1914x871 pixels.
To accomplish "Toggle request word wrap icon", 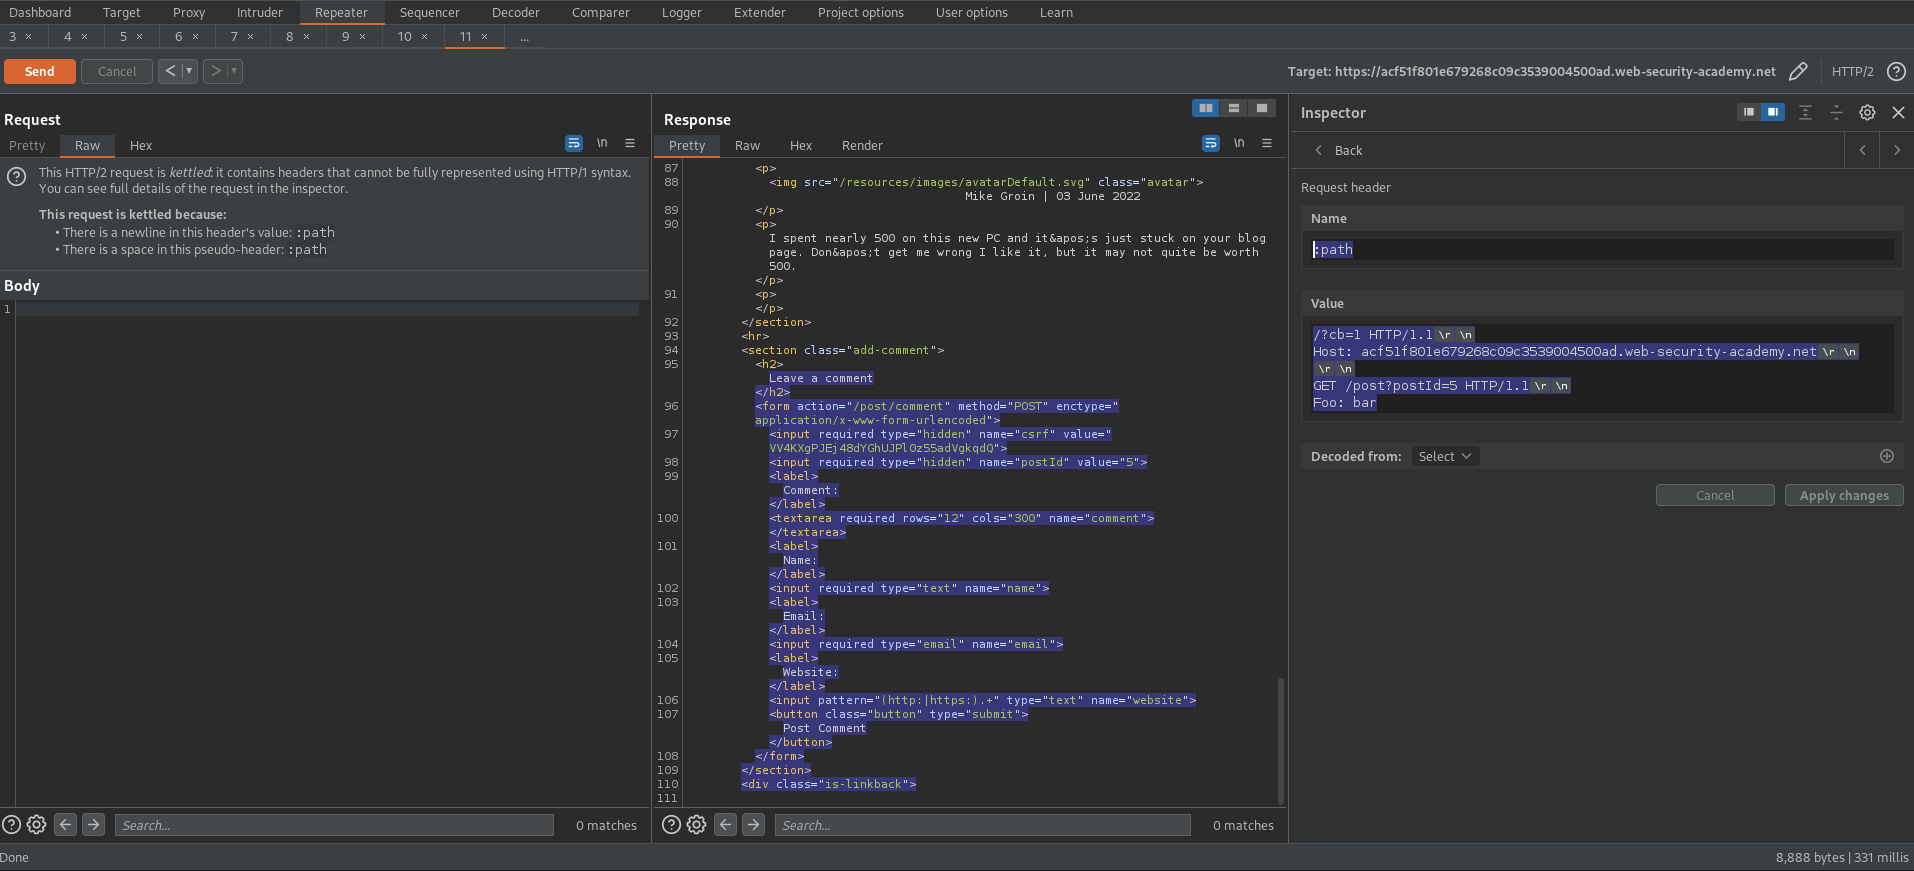I will coord(574,143).
